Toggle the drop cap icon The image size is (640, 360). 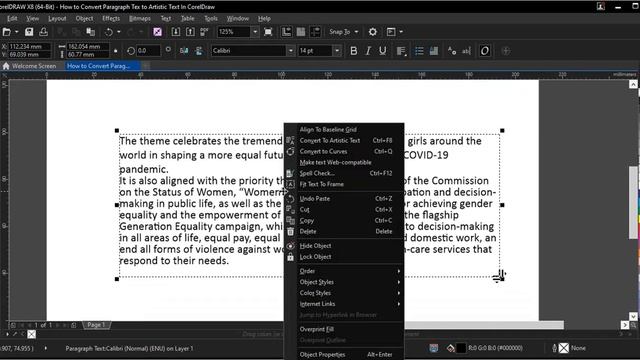point(433,51)
